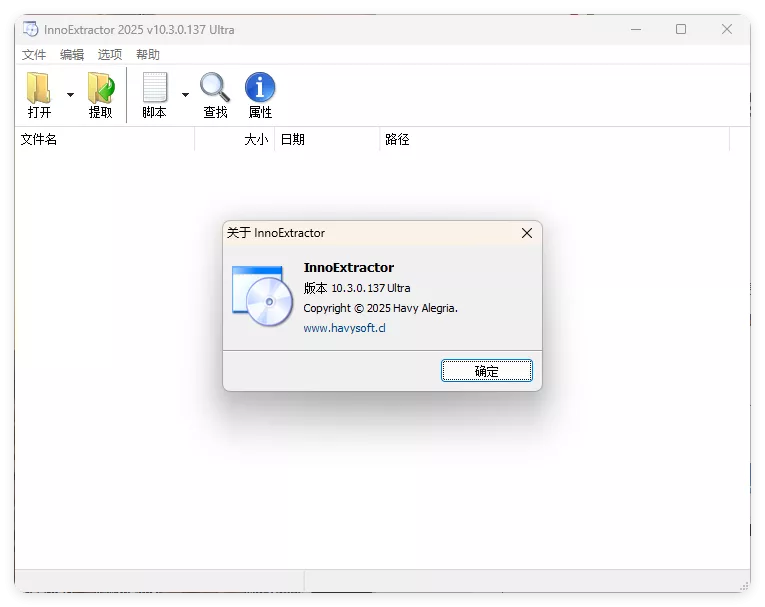Expand the 脚本 dropdown arrow

click(185, 95)
